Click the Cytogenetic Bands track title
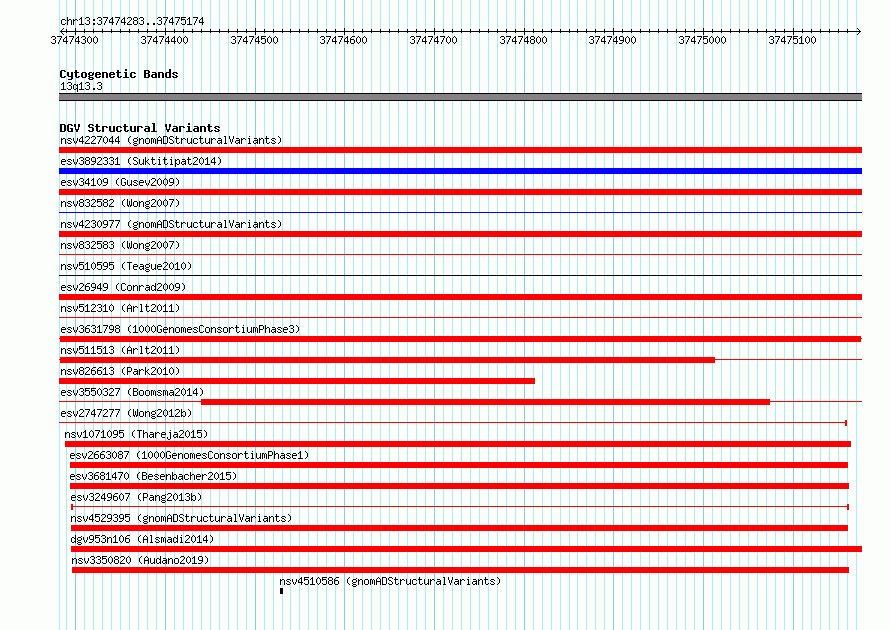Viewport: 890px width, 630px height. click(119, 74)
